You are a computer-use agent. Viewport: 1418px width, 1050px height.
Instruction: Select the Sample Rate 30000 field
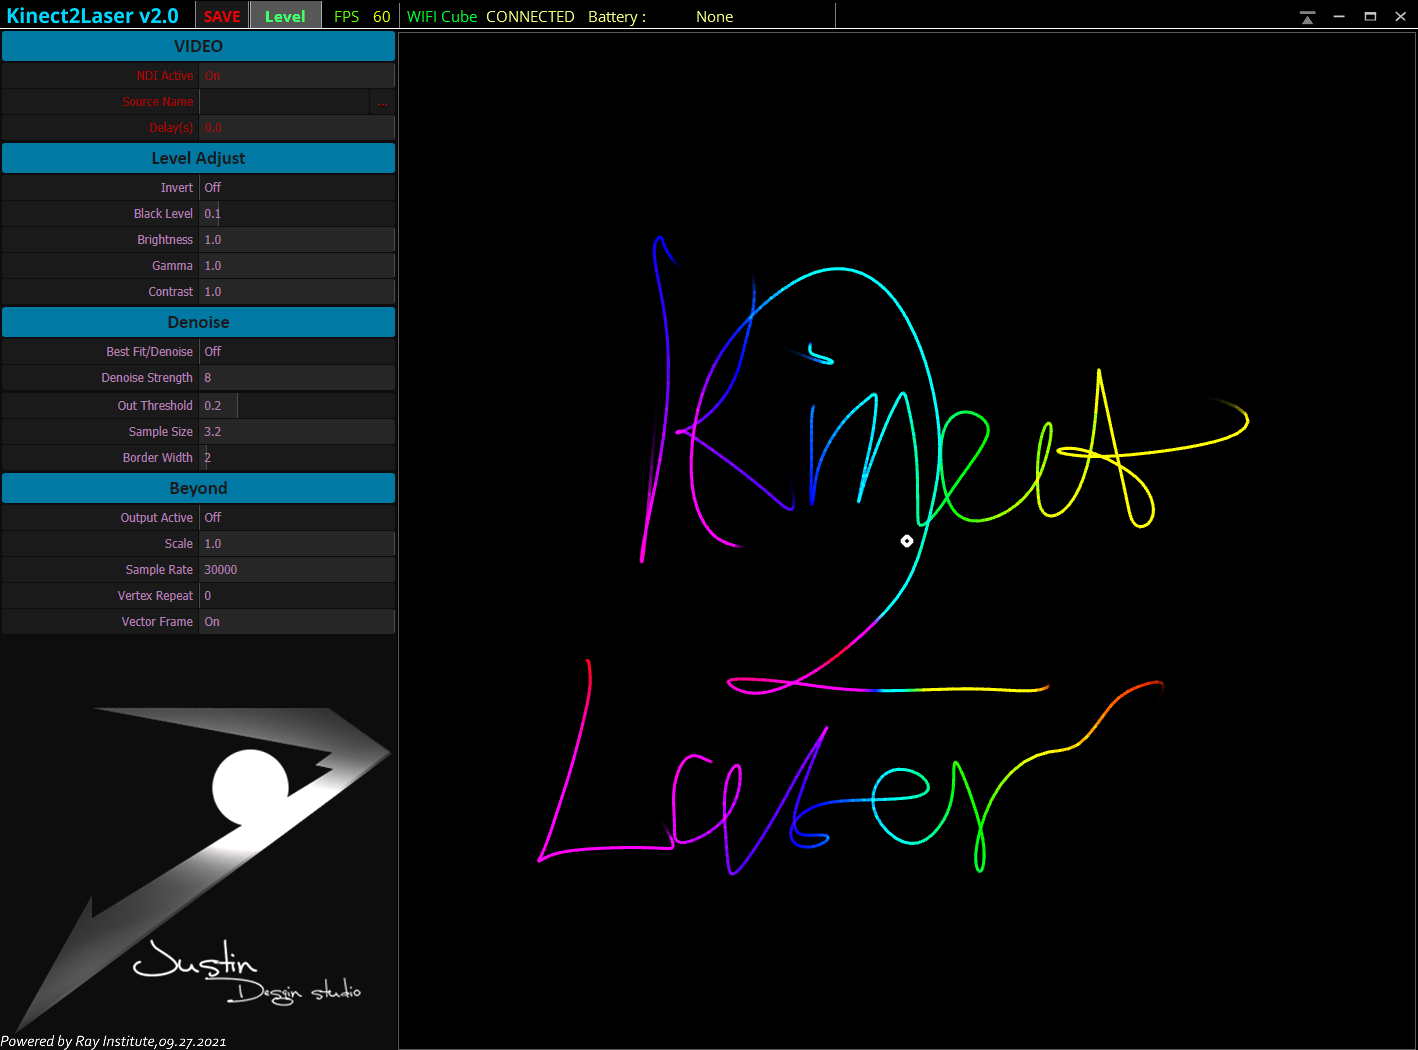click(297, 570)
